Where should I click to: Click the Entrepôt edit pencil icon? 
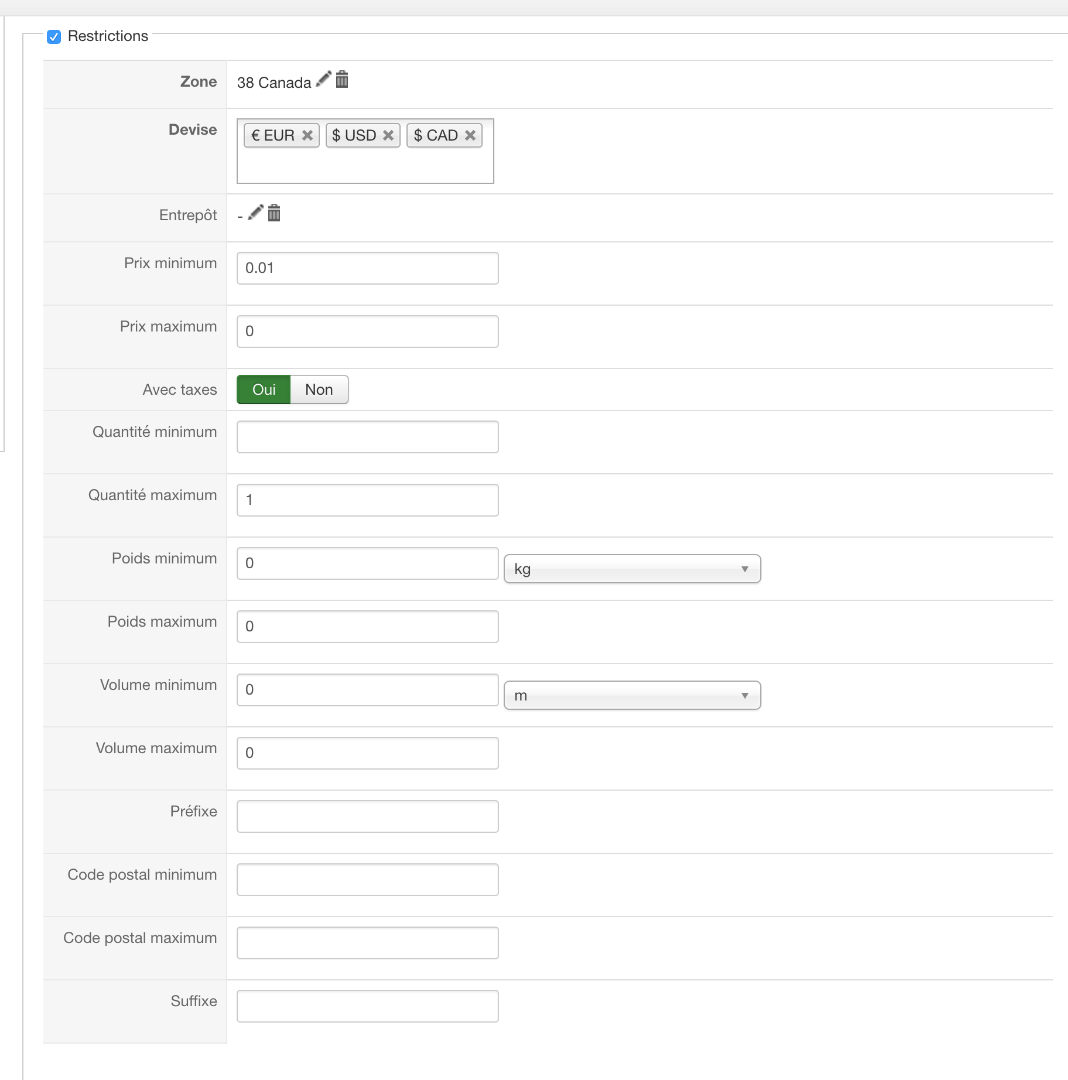click(256, 212)
